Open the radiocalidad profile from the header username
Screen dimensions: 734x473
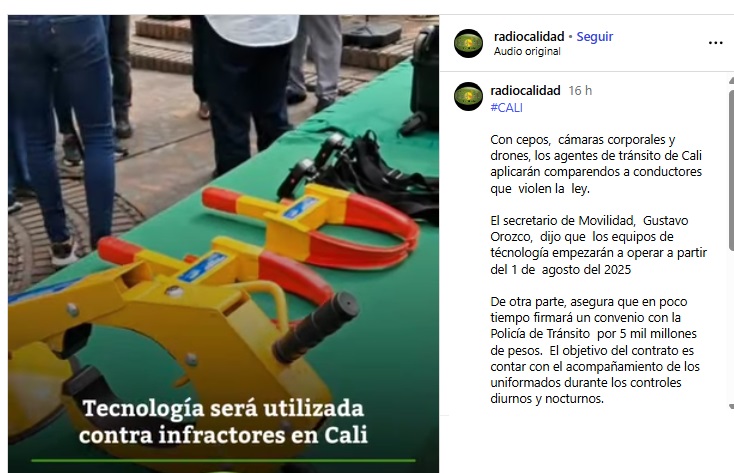click(529, 37)
